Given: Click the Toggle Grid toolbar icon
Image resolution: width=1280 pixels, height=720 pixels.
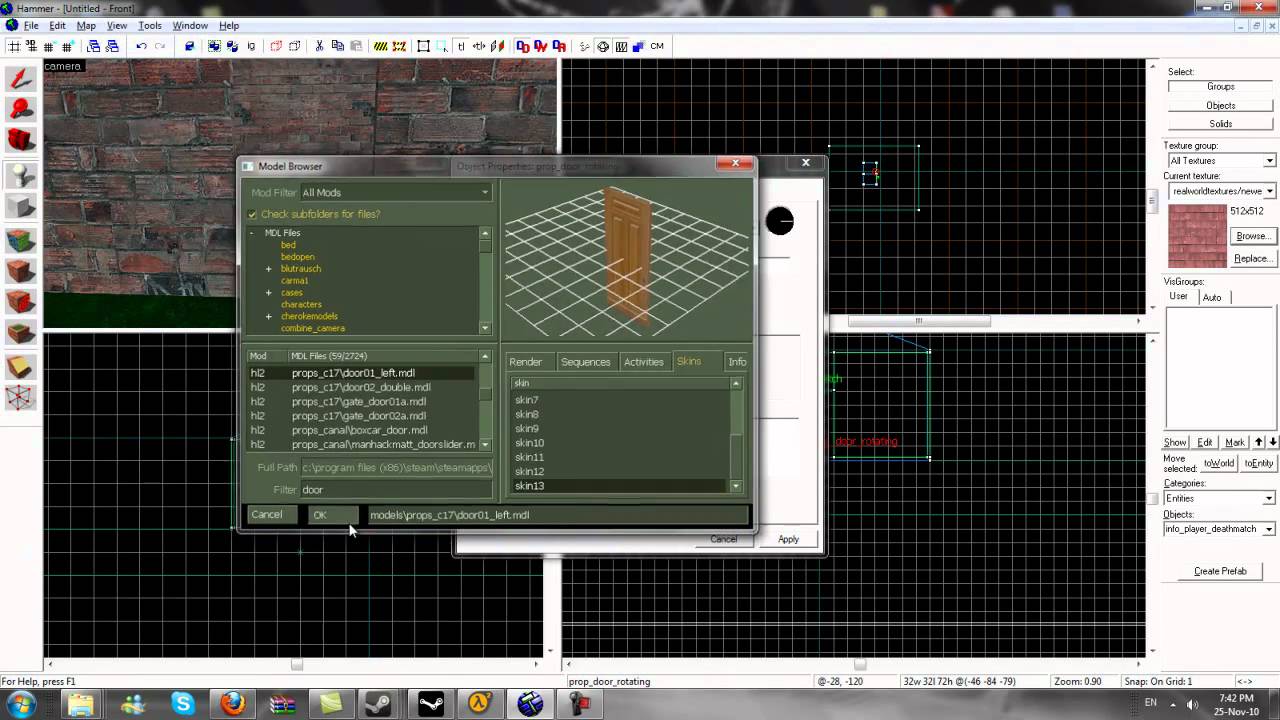Looking at the screenshot, I should click(14, 46).
